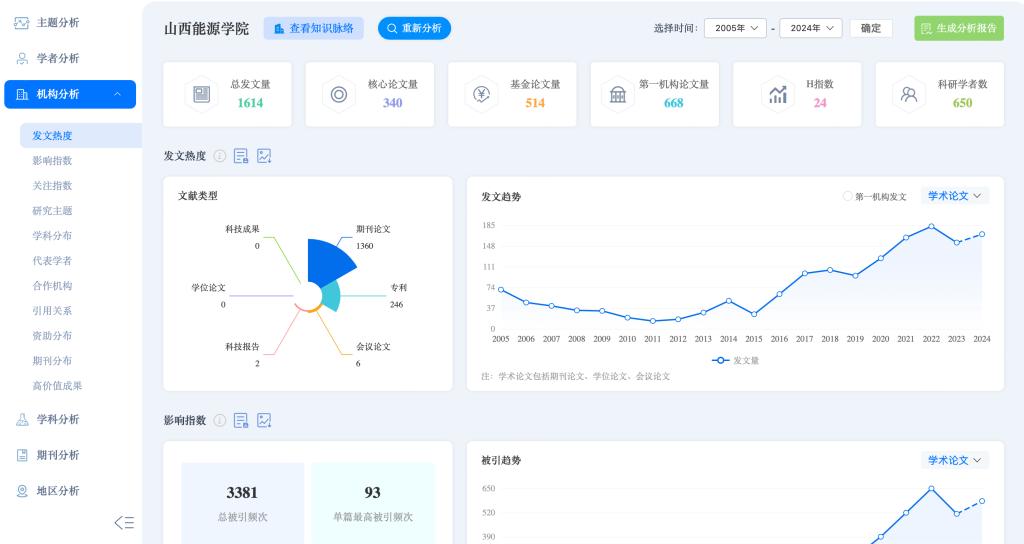Open 主题分析 in the sidebar
This screenshot has width=1024, height=544.
[58, 22]
